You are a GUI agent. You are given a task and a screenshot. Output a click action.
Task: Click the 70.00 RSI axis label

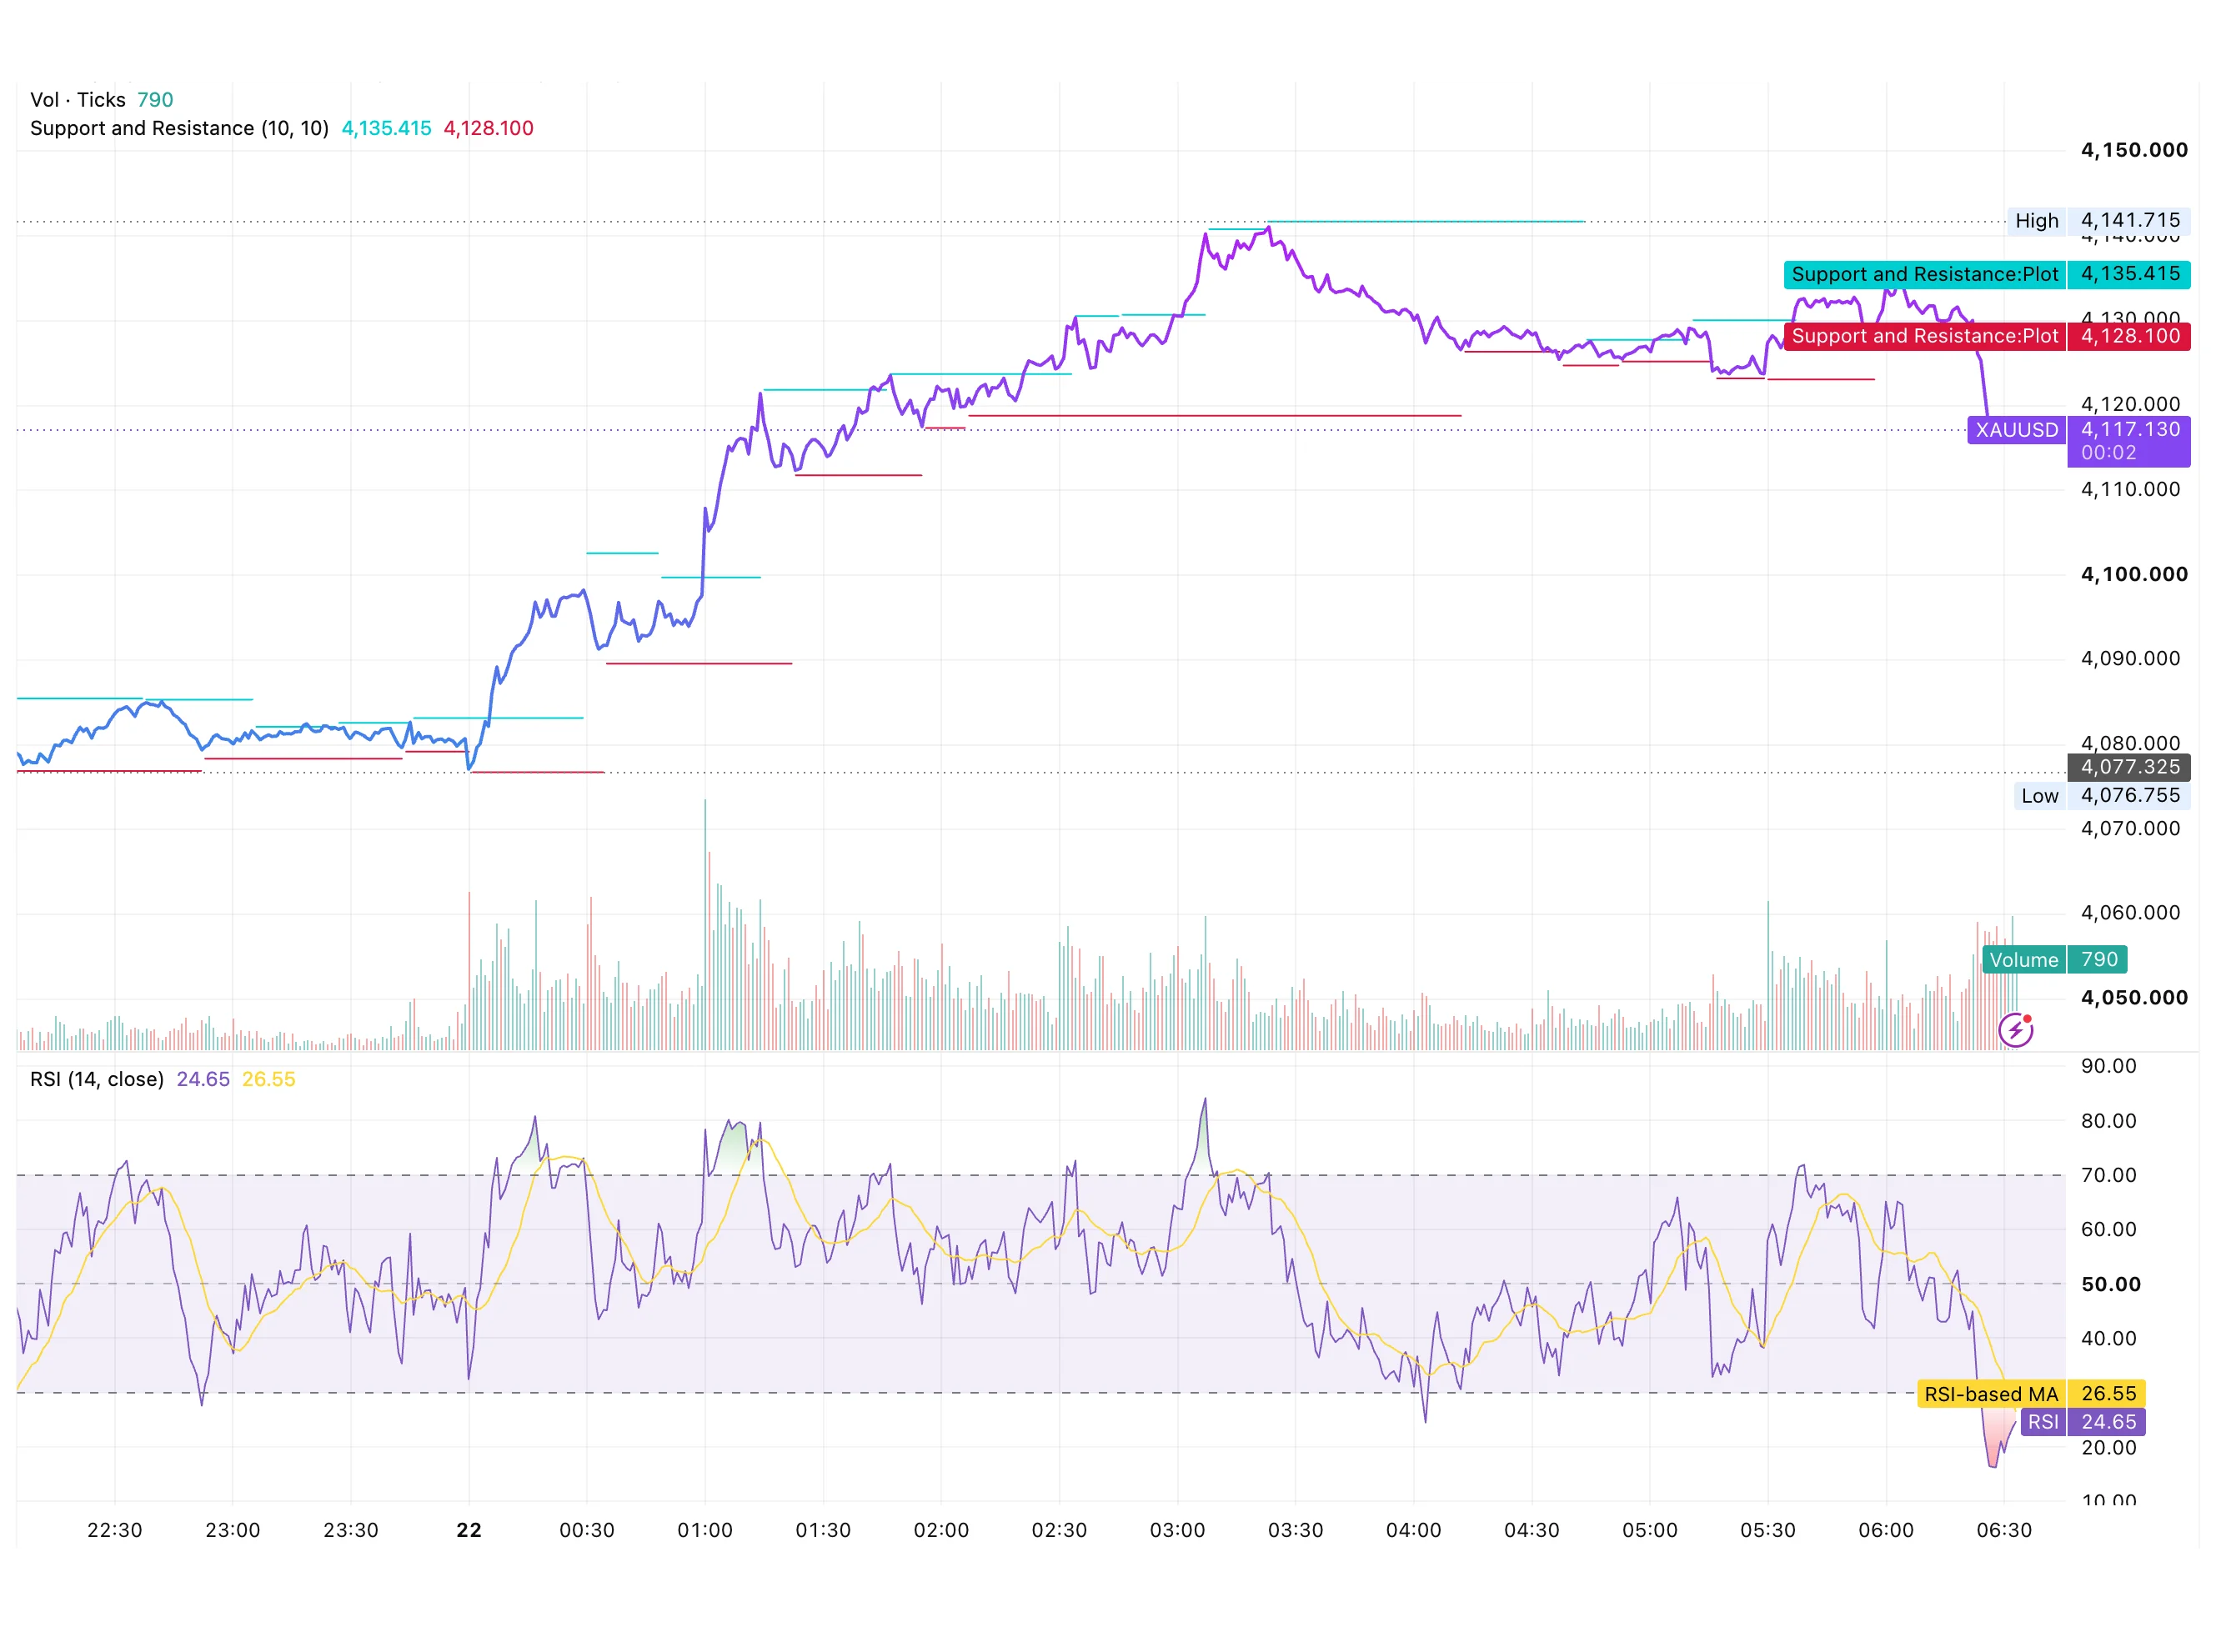pos(2108,1175)
